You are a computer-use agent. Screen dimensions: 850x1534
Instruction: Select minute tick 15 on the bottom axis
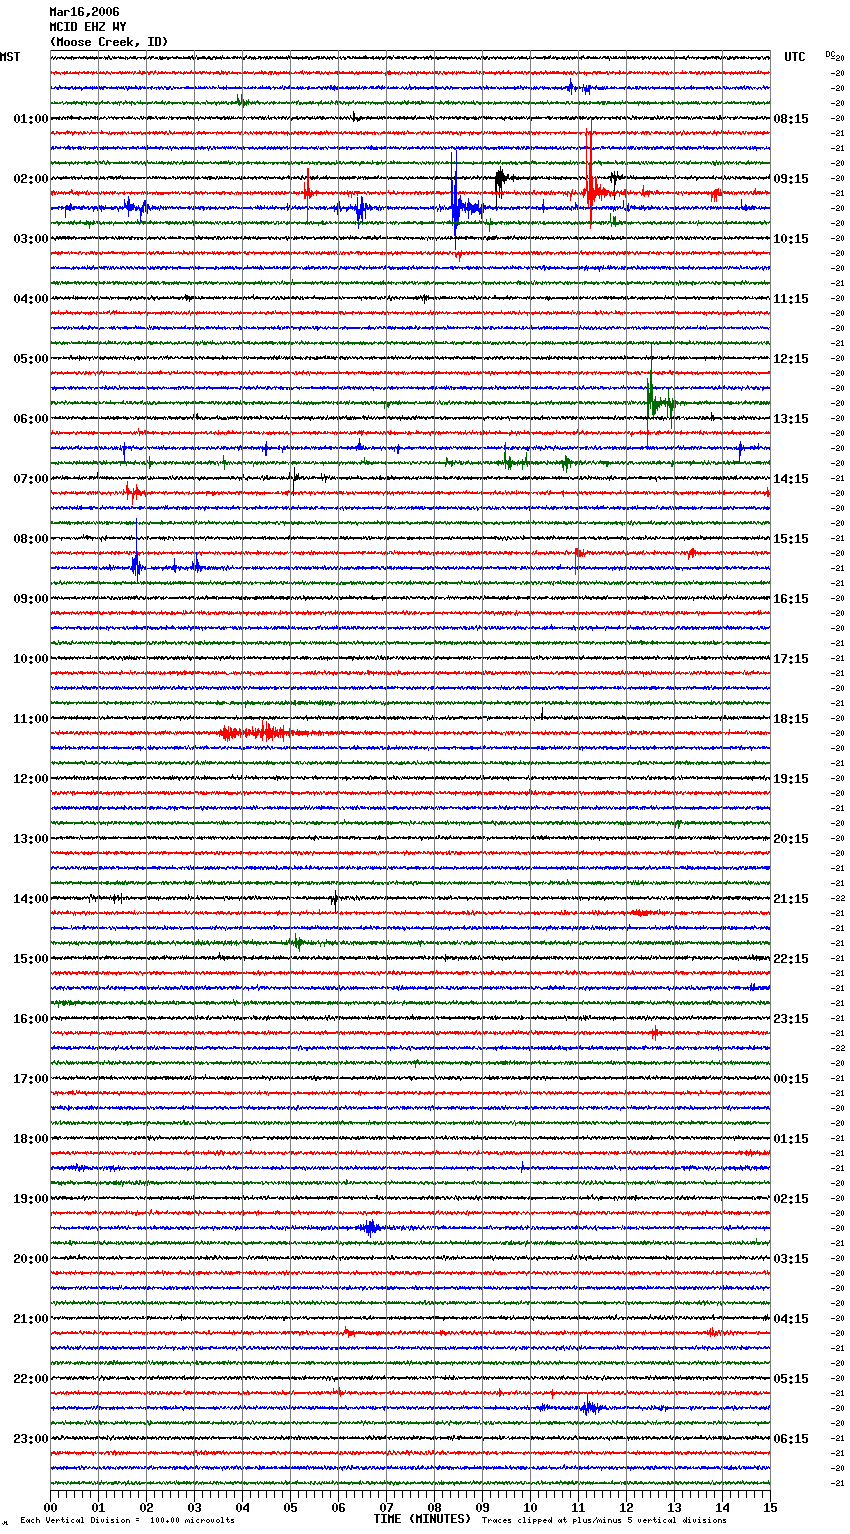tap(770, 1507)
